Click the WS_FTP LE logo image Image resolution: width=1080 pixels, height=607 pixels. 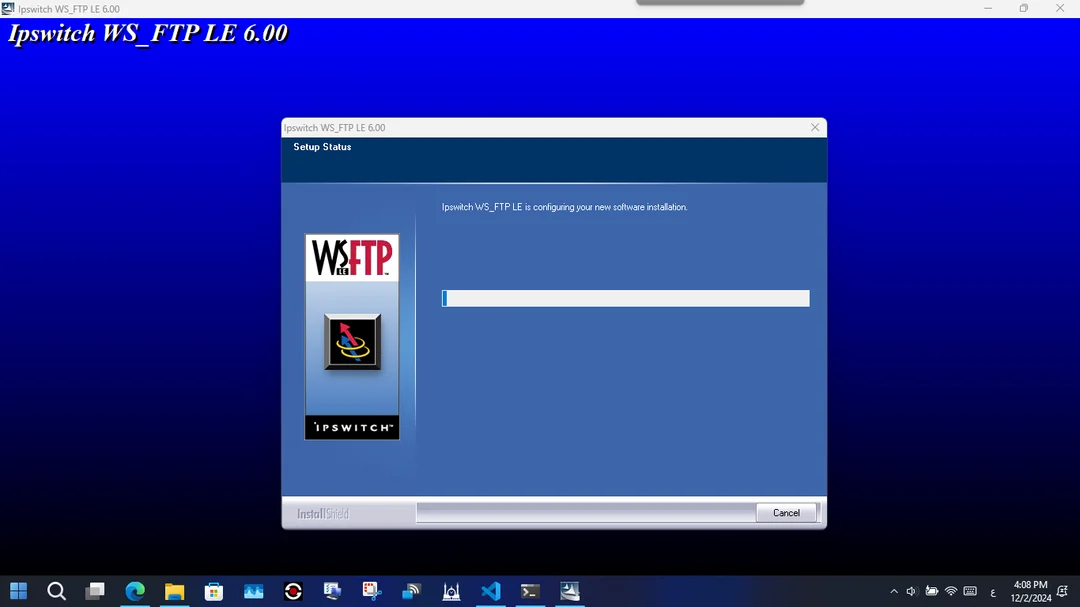(352, 258)
